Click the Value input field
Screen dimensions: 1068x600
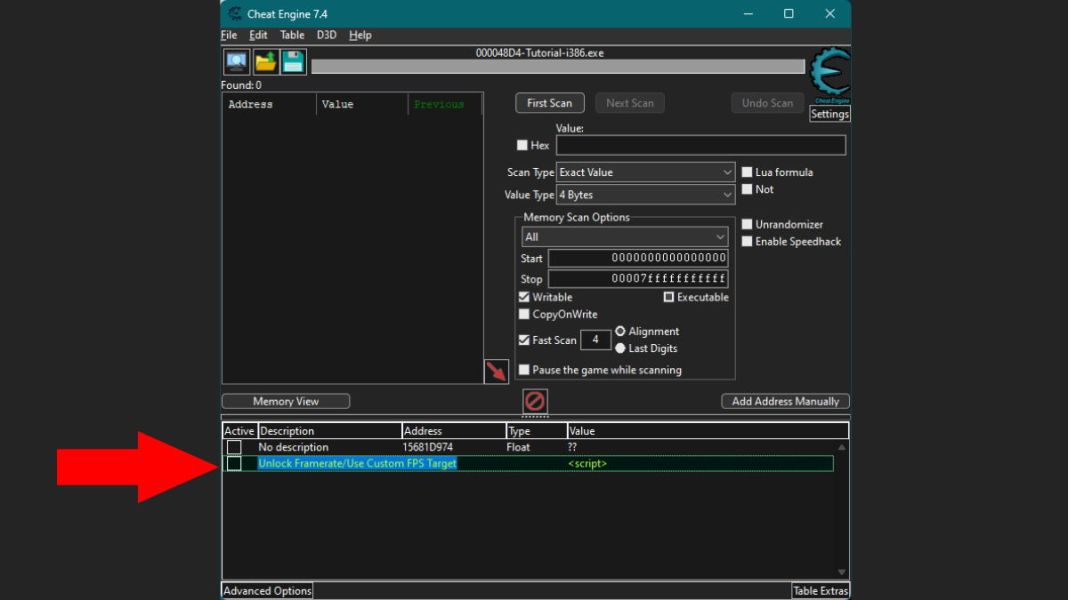tap(700, 145)
